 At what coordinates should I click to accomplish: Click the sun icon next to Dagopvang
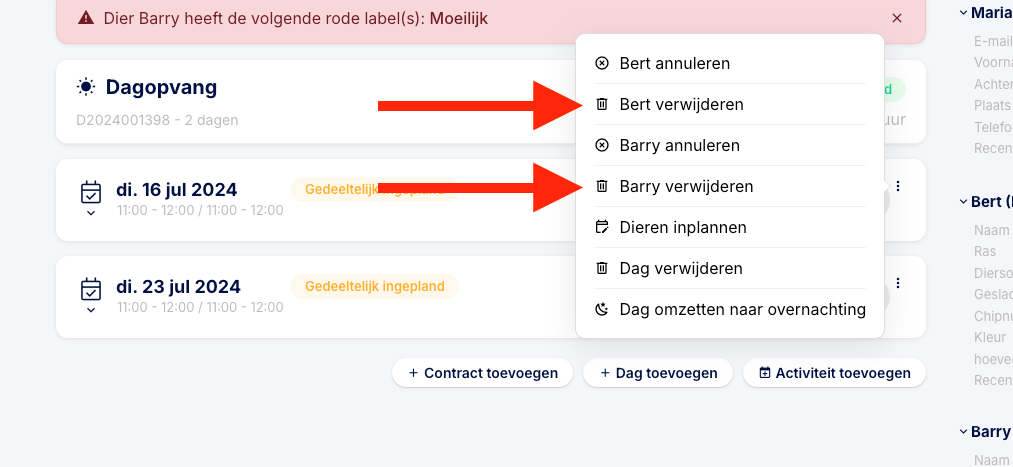tap(87, 87)
